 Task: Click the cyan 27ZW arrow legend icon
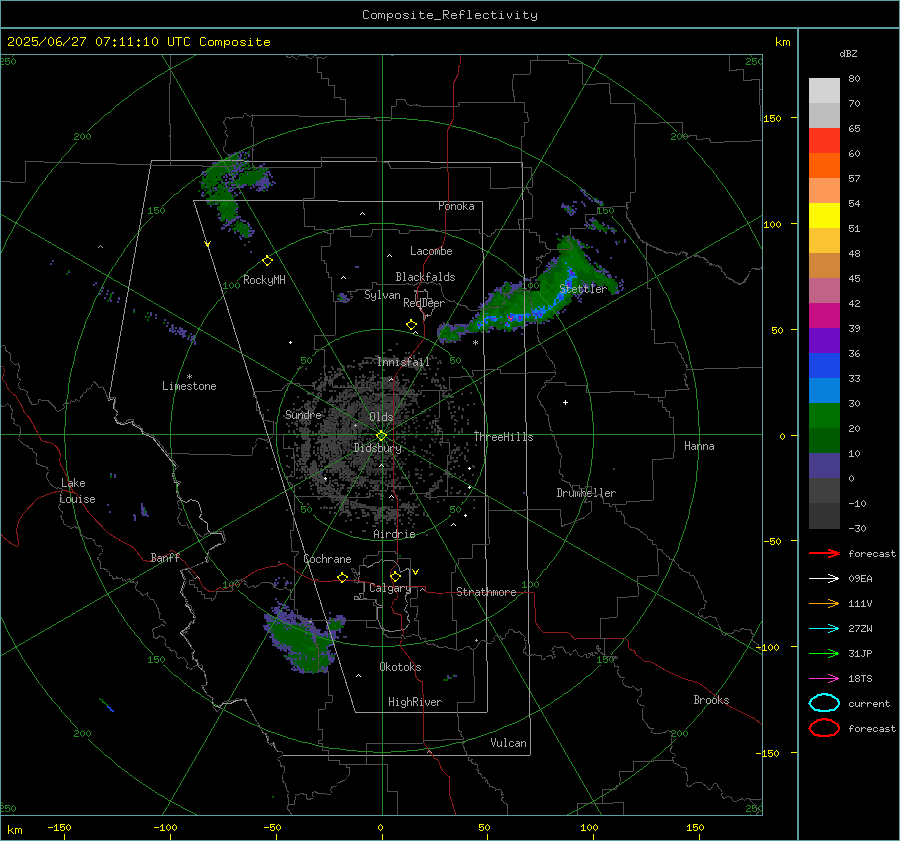[824, 629]
